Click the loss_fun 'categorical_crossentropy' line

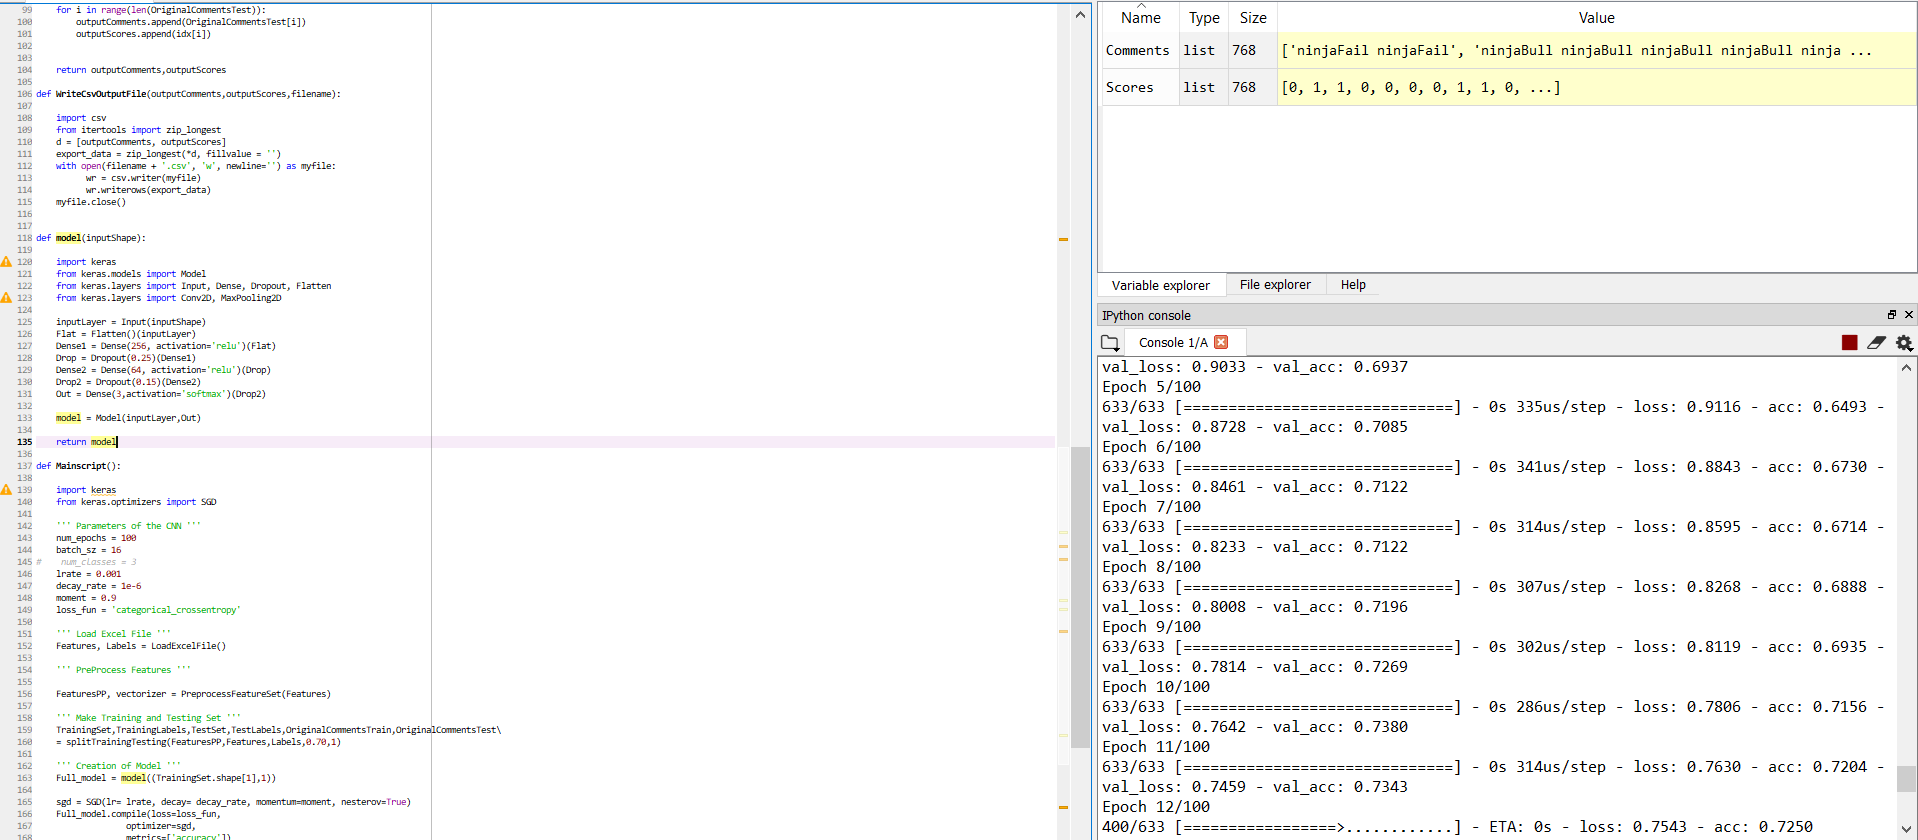coord(148,610)
